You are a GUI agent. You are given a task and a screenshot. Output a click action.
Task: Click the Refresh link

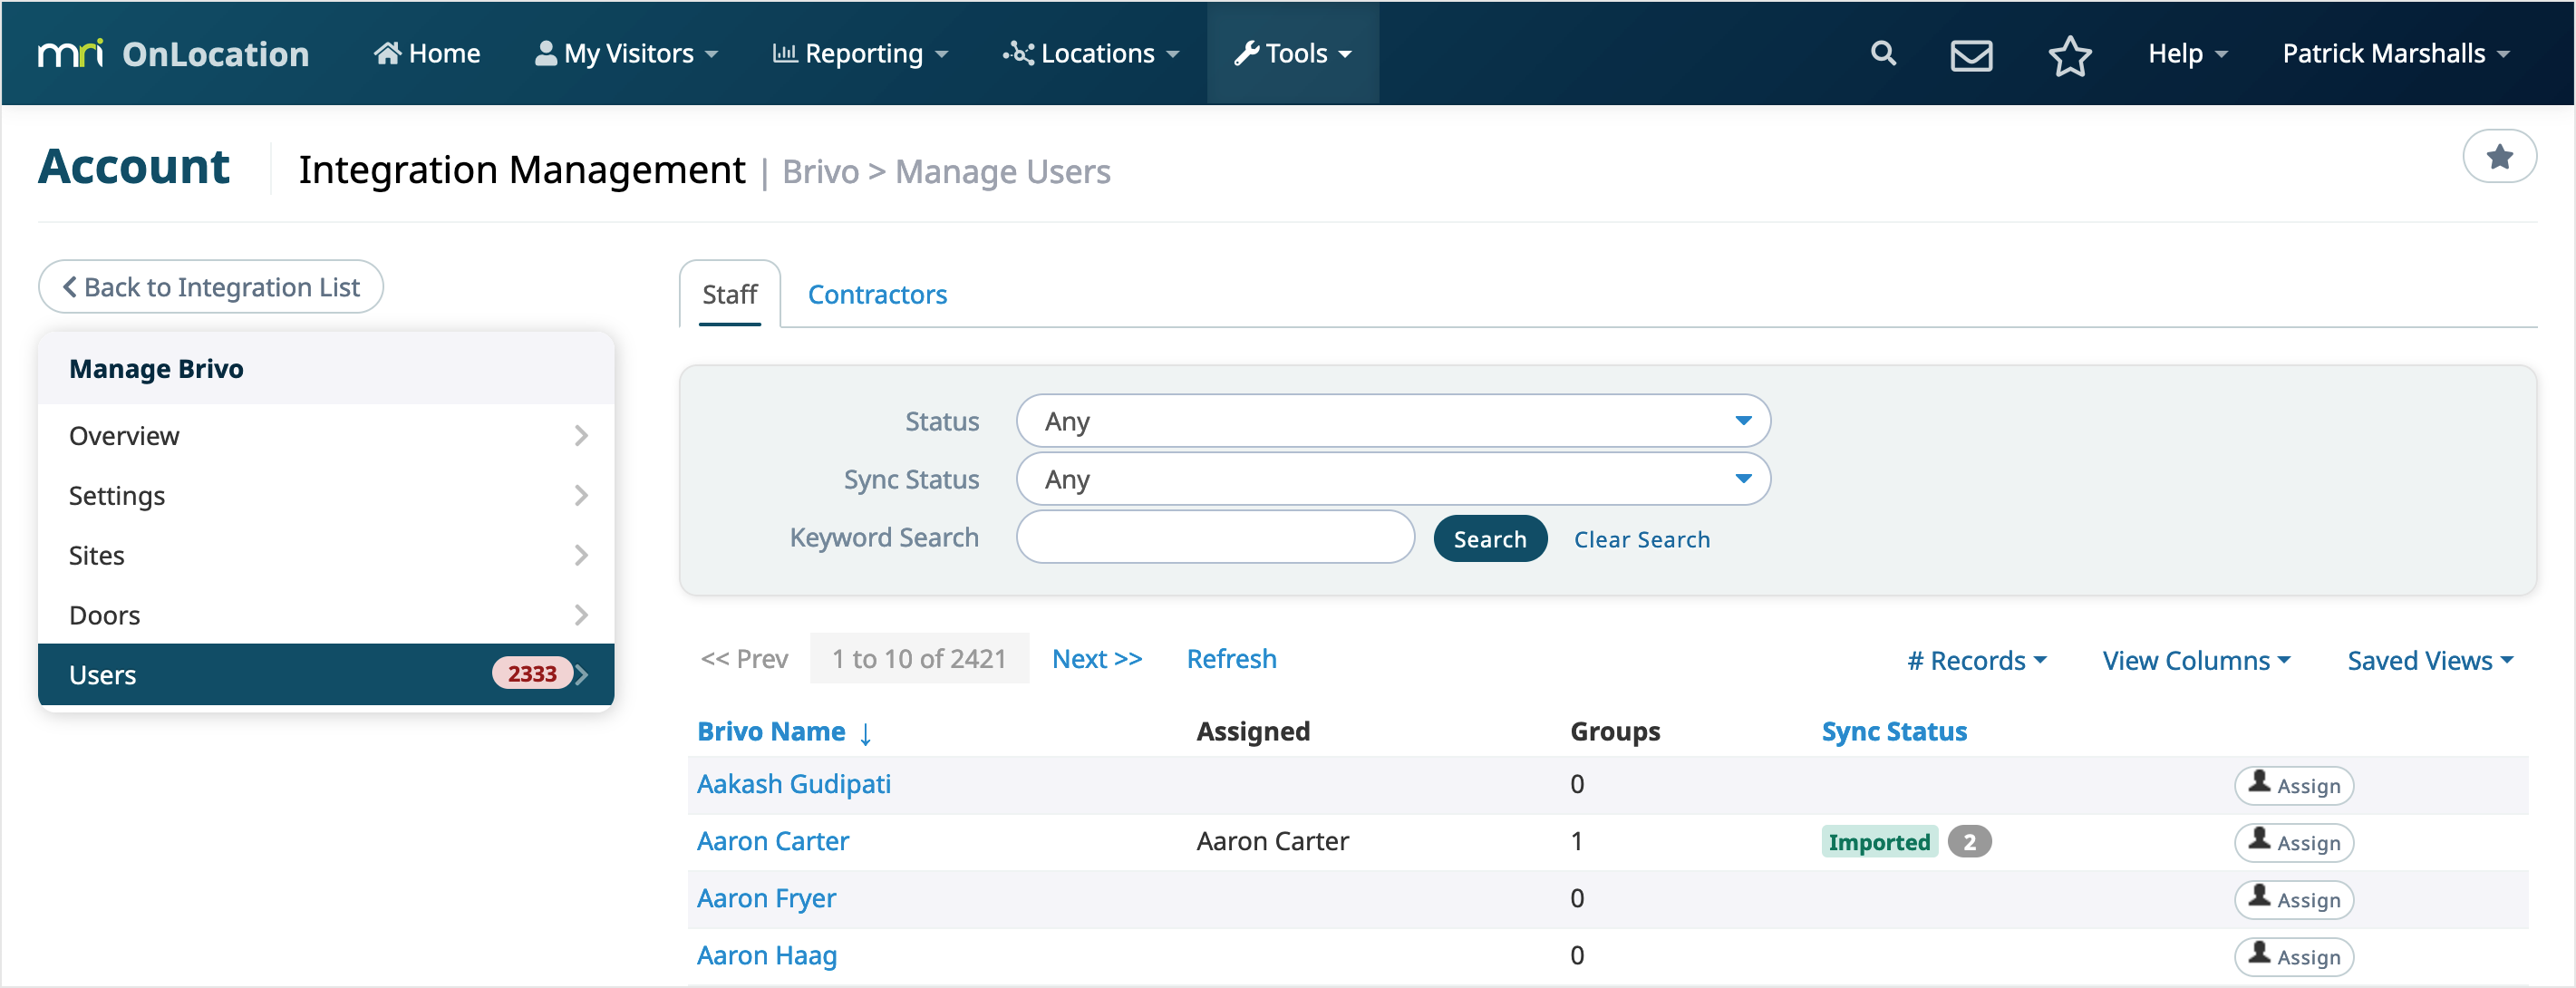point(1231,658)
